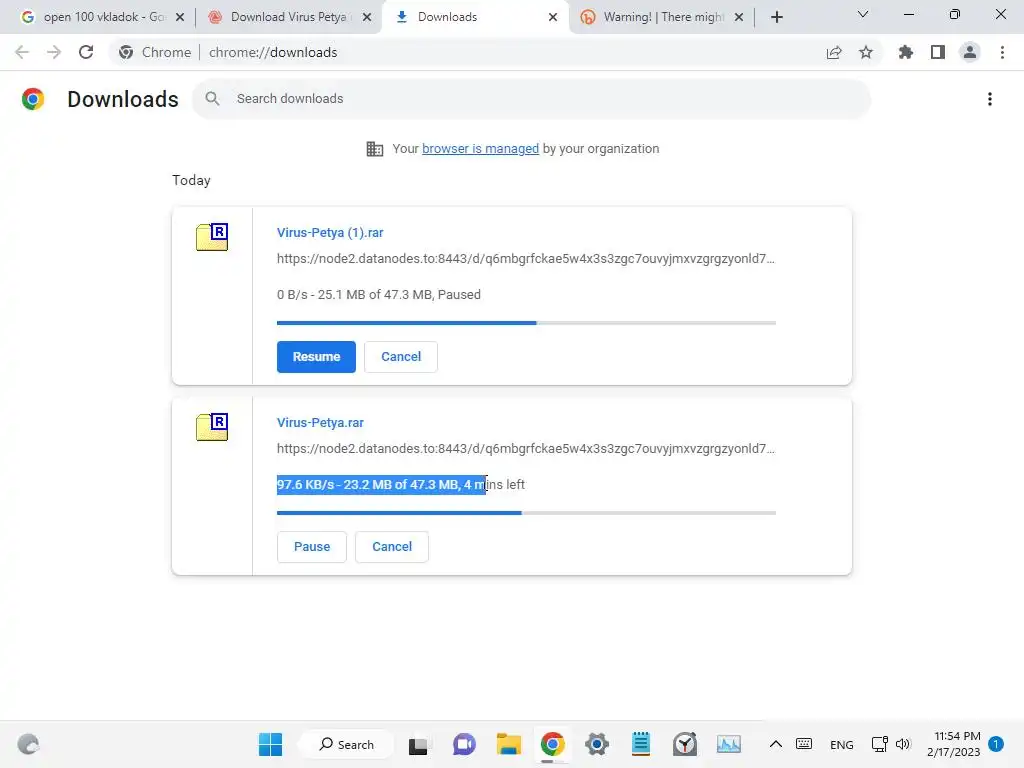Viewport: 1024px width, 768px height.
Task: Reload the downloads page
Action: (86, 52)
